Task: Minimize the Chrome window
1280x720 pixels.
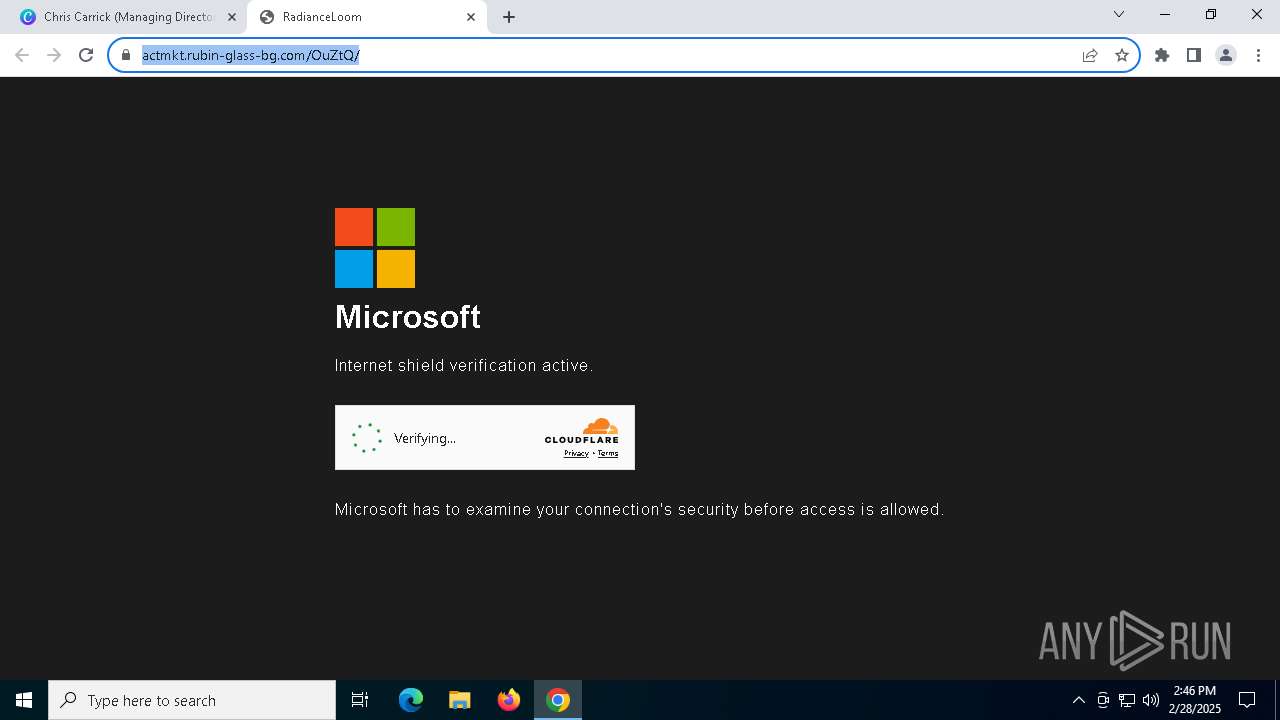Action: [1165, 14]
